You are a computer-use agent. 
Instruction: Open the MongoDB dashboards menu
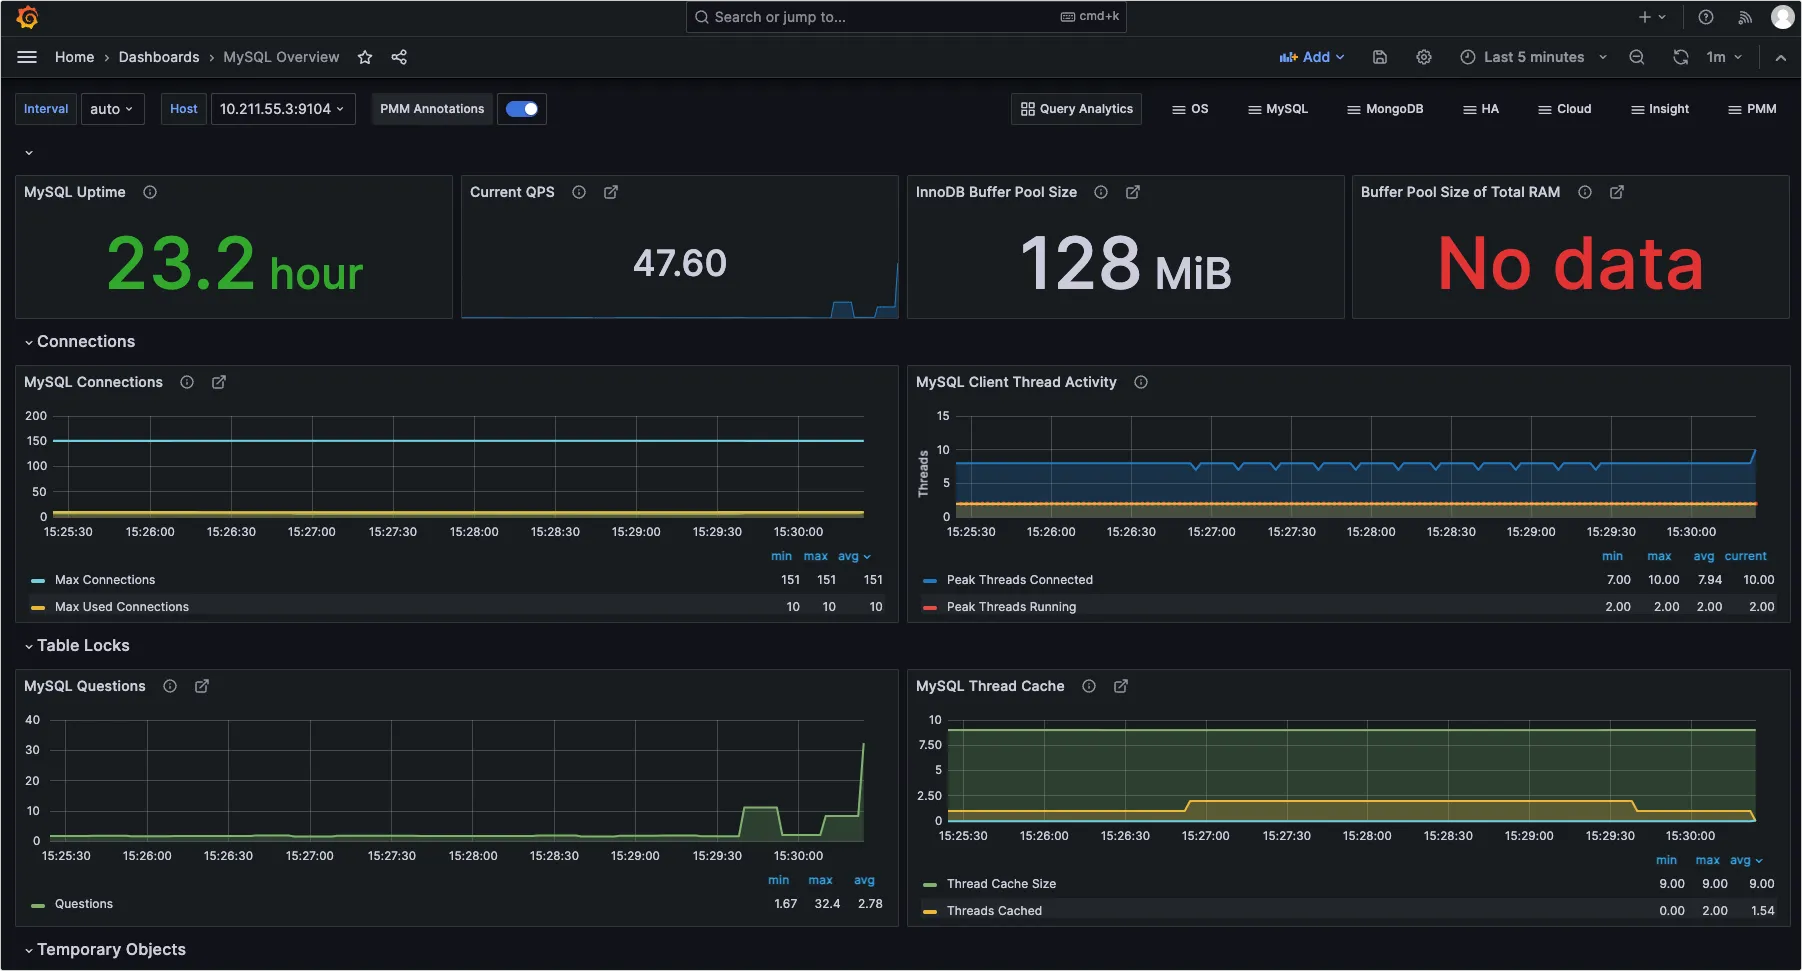coord(1385,109)
